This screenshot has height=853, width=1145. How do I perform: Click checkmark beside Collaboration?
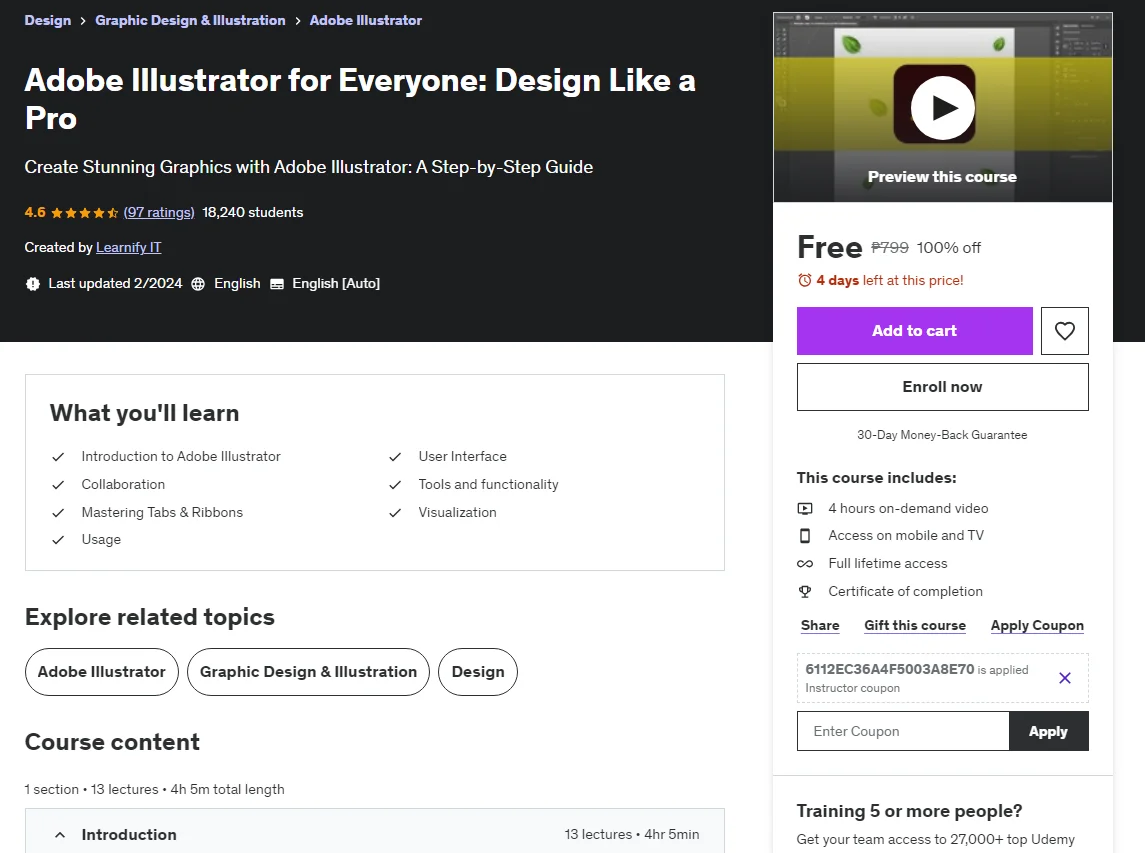point(58,485)
